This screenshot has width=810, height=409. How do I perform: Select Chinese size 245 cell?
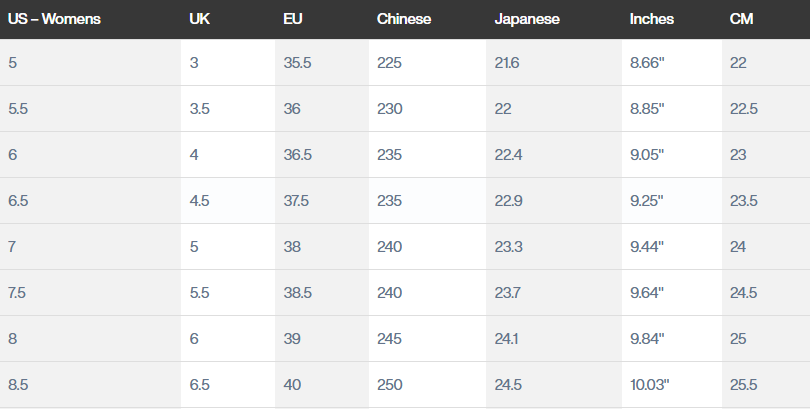point(389,339)
